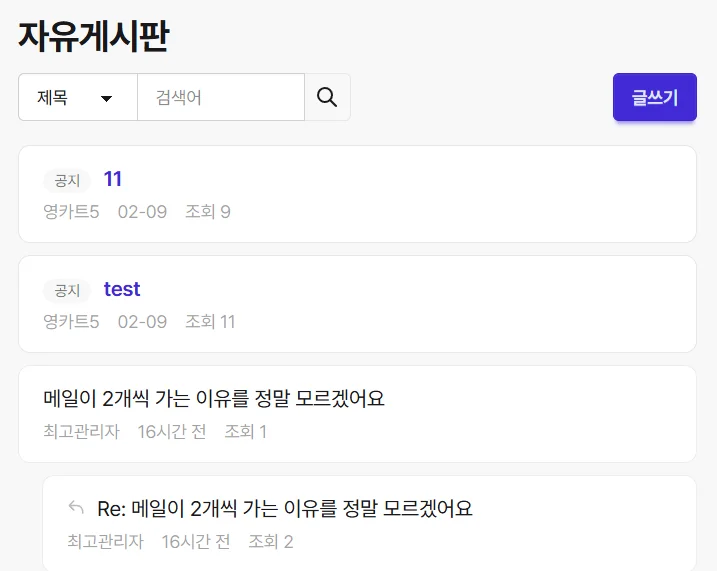Viewport: 717px width, 571px height.
Task: Click the 조회 9 view count
Action: [x=208, y=212]
